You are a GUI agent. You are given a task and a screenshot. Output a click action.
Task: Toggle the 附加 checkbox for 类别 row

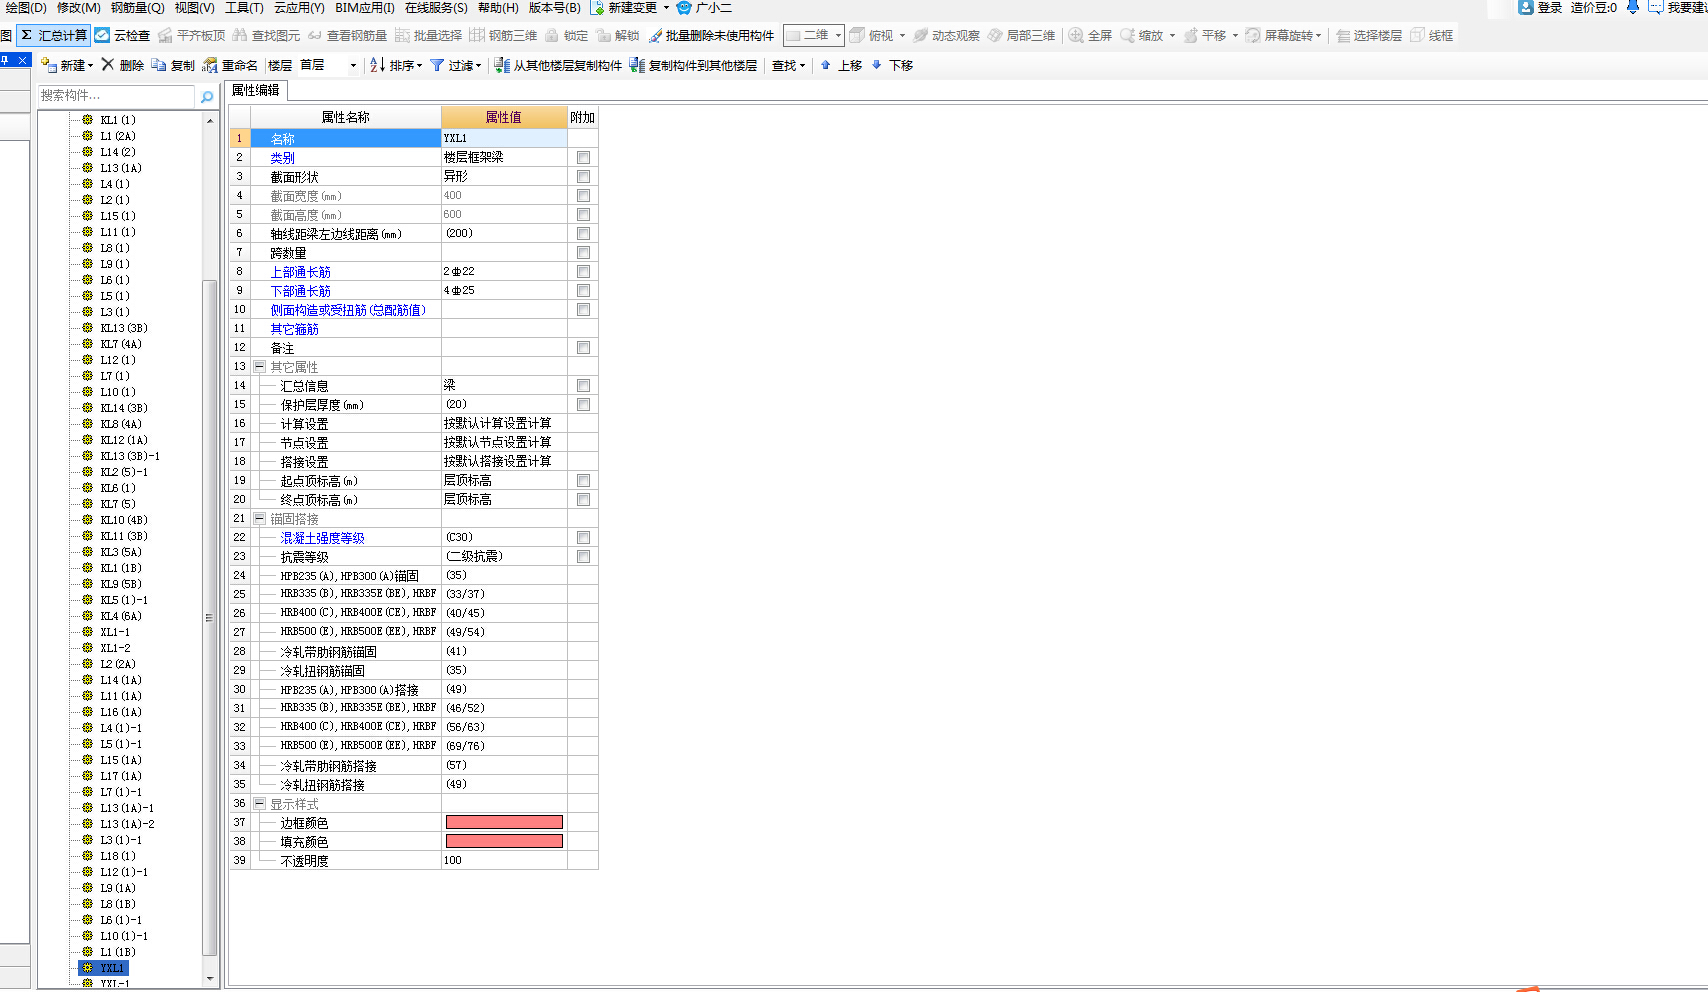(583, 157)
